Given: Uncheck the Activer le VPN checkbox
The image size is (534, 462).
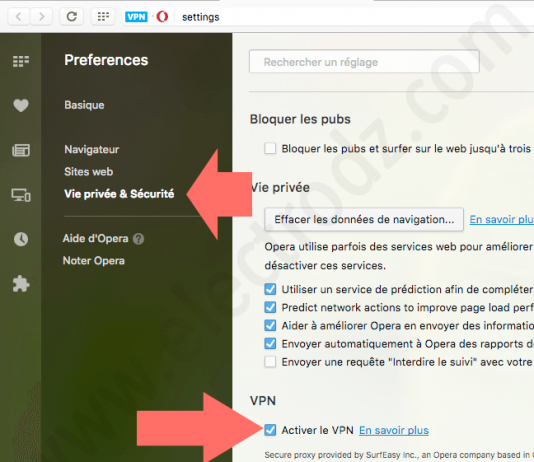Looking at the screenshot, I should coord(270,430).
